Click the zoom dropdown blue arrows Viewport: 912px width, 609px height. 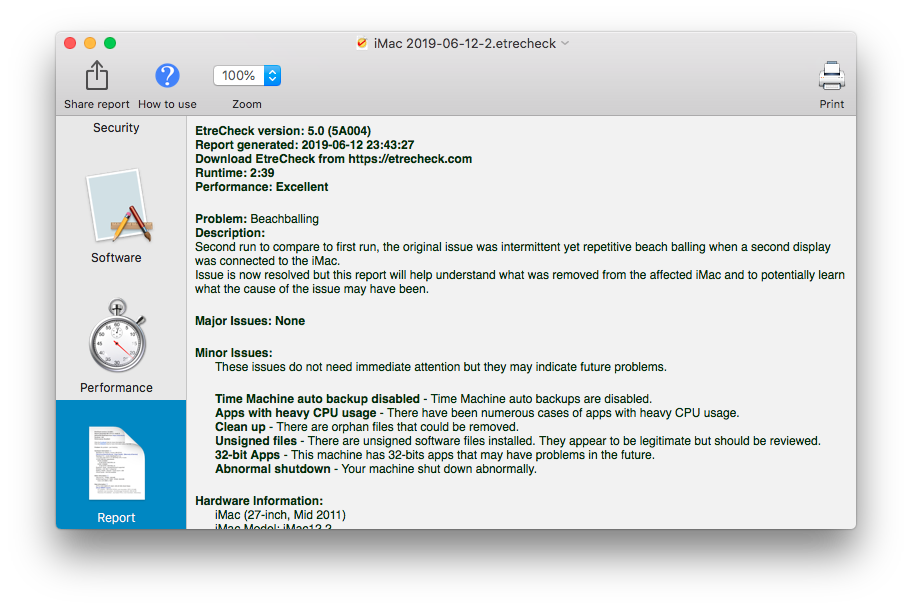[x=272, y=76]
